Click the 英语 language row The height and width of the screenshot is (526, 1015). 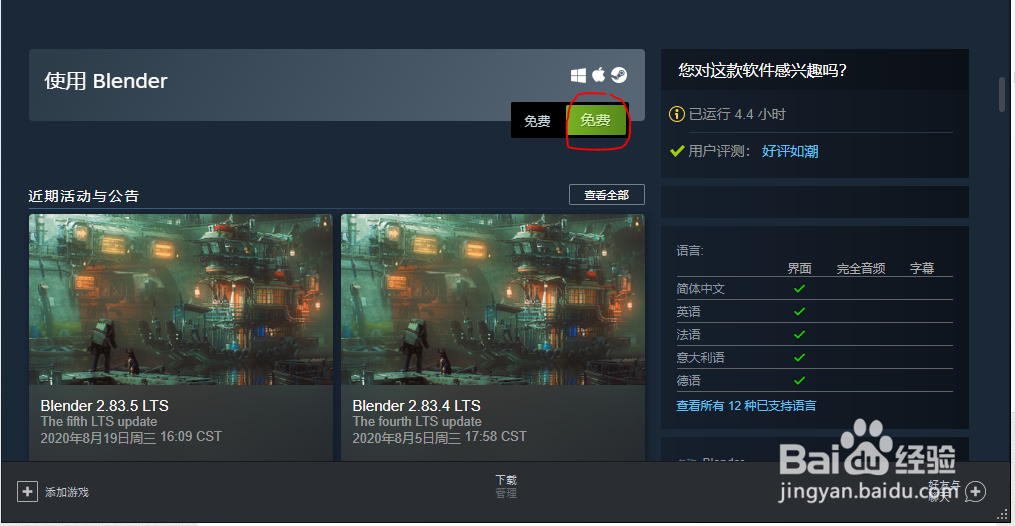(x=814, y=311)
